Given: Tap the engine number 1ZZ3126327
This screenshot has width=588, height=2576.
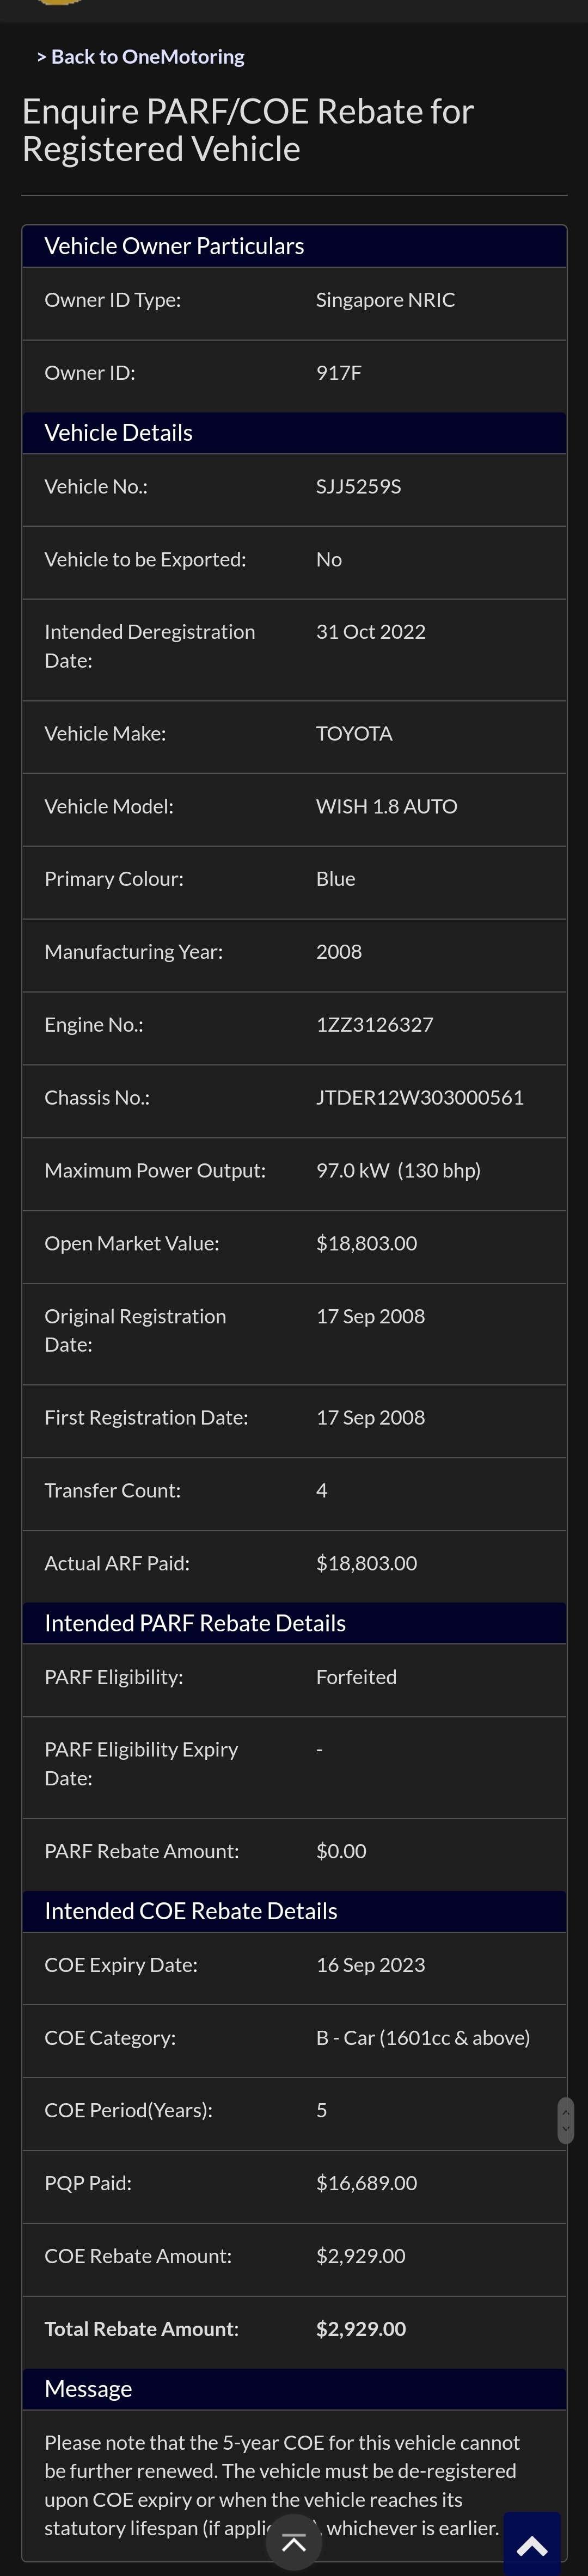Looking at the screenshot, I should pos(374,1024).
